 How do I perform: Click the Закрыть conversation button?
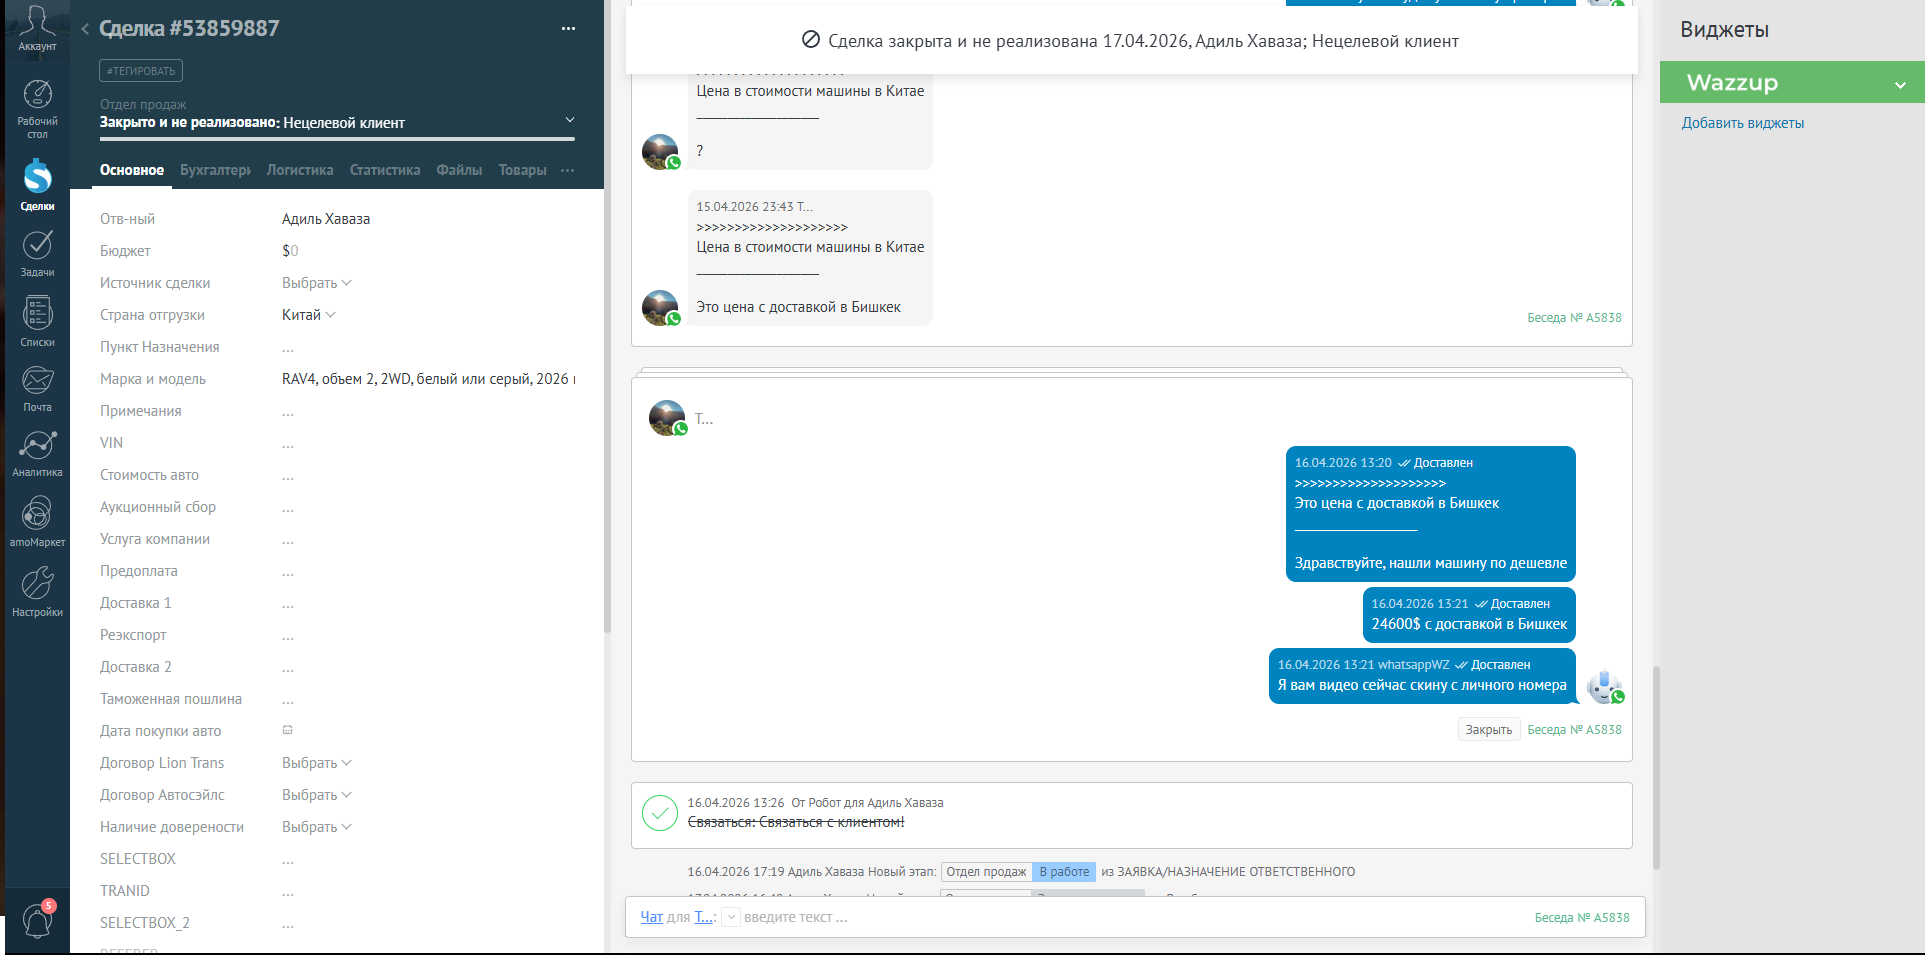coord(1488,730)
